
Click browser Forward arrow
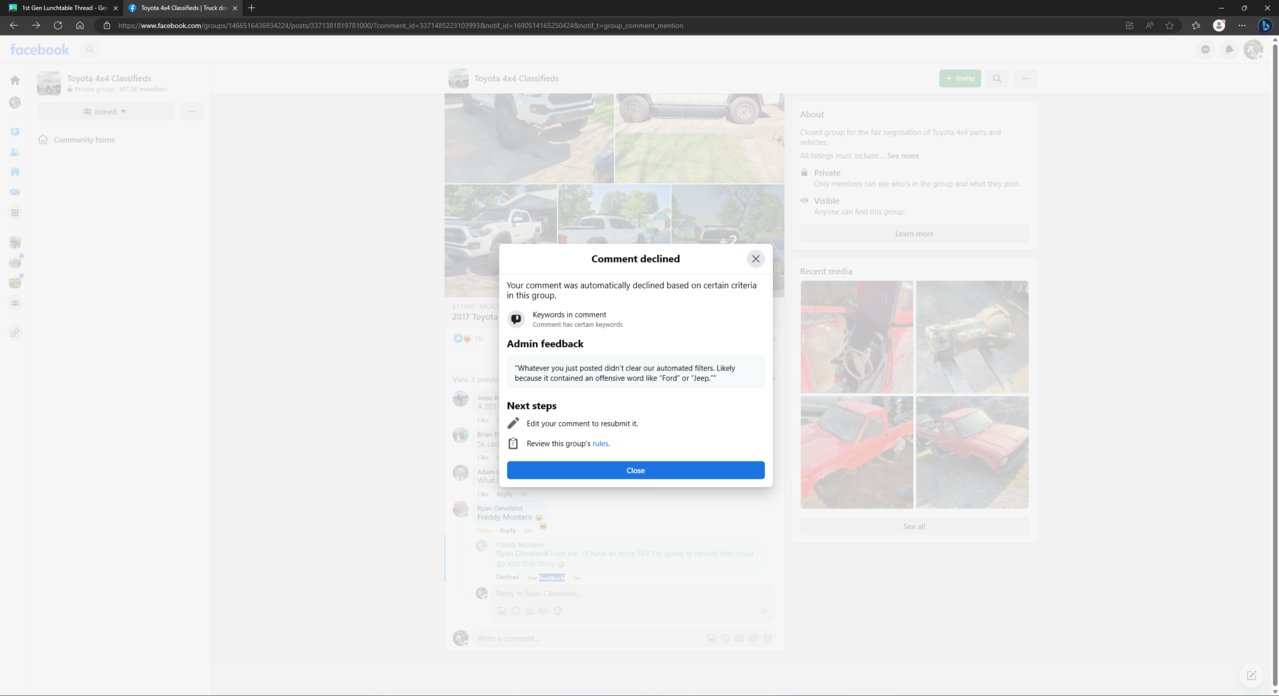tap(36, 25)
